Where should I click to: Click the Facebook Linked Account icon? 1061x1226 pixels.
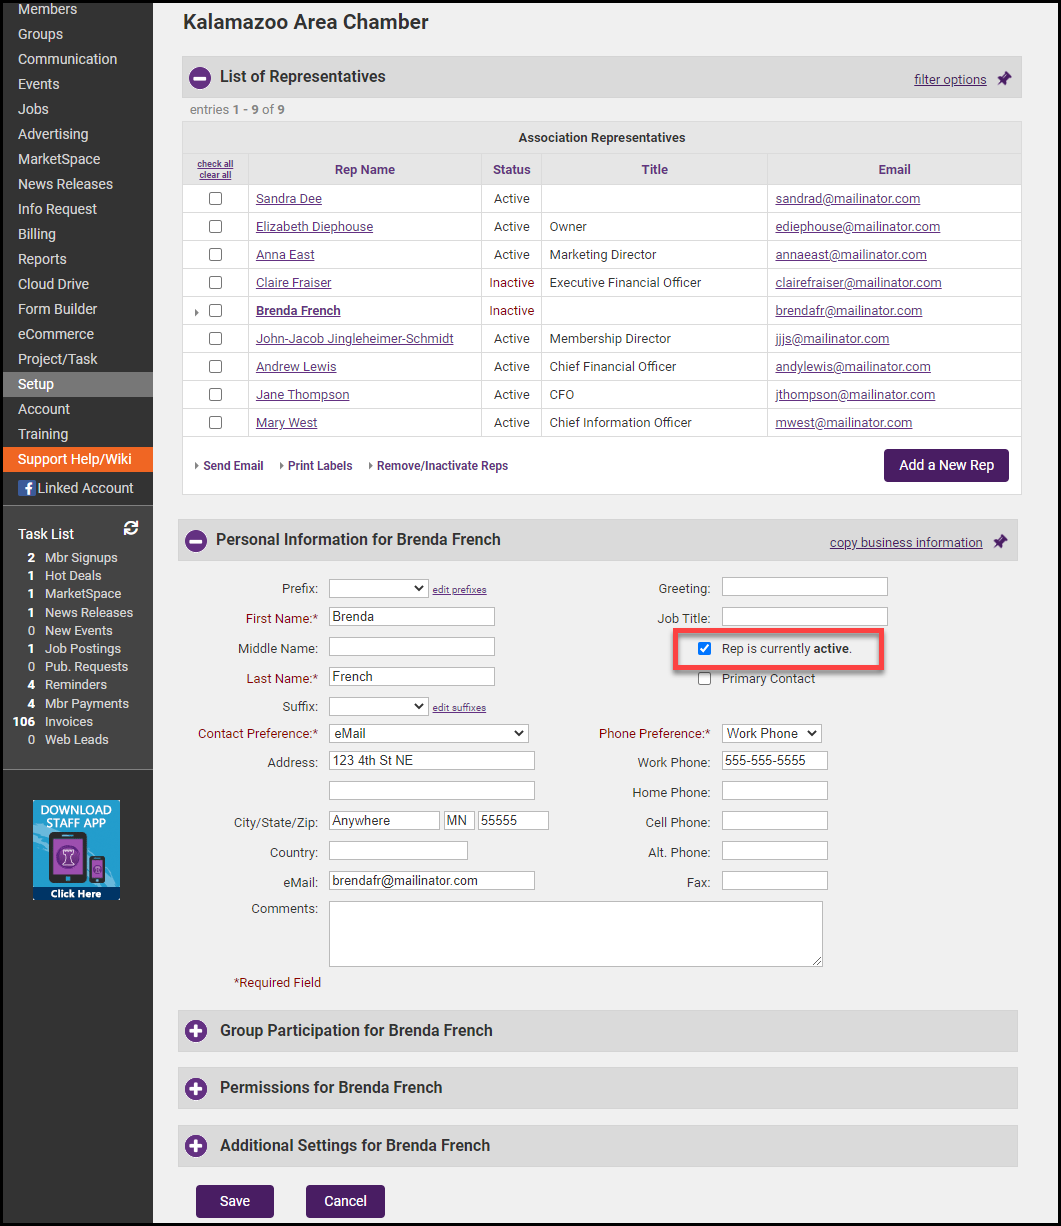[x=27, y=488]
